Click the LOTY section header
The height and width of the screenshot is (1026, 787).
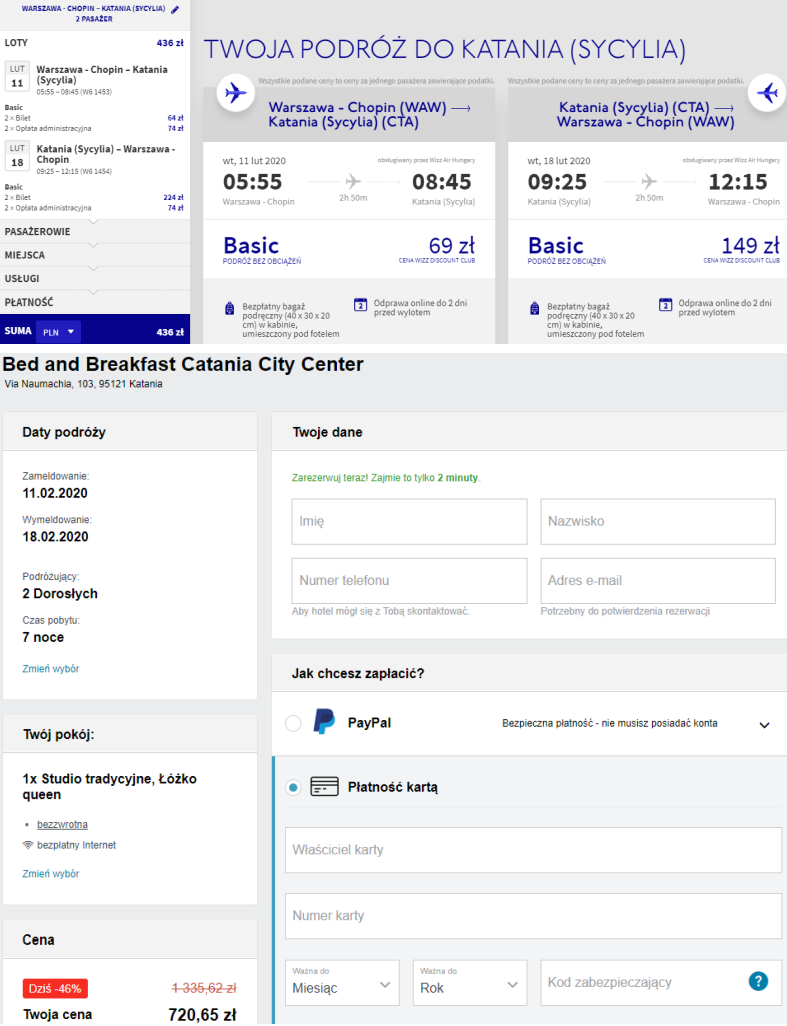click(95, 43)
